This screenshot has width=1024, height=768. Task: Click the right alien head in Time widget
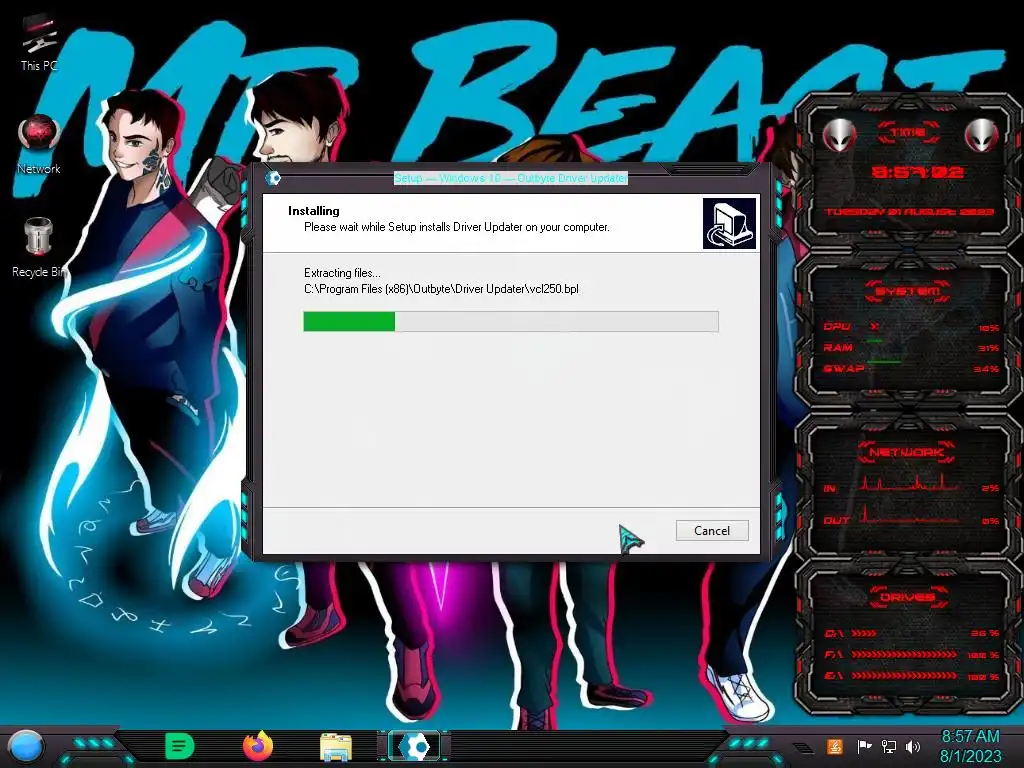tap(981, 135)
